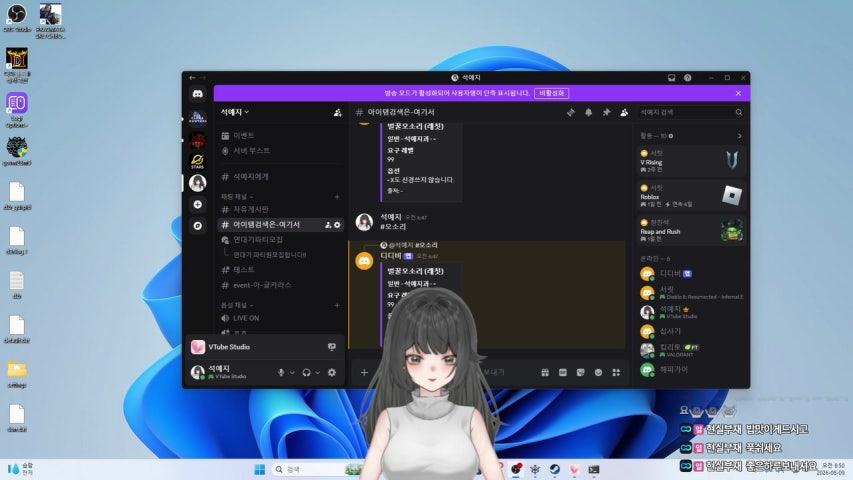Collapse the 음성 채널 category
Image resolution: width=853 pixels, height=480 pixels.
[237, 305]
